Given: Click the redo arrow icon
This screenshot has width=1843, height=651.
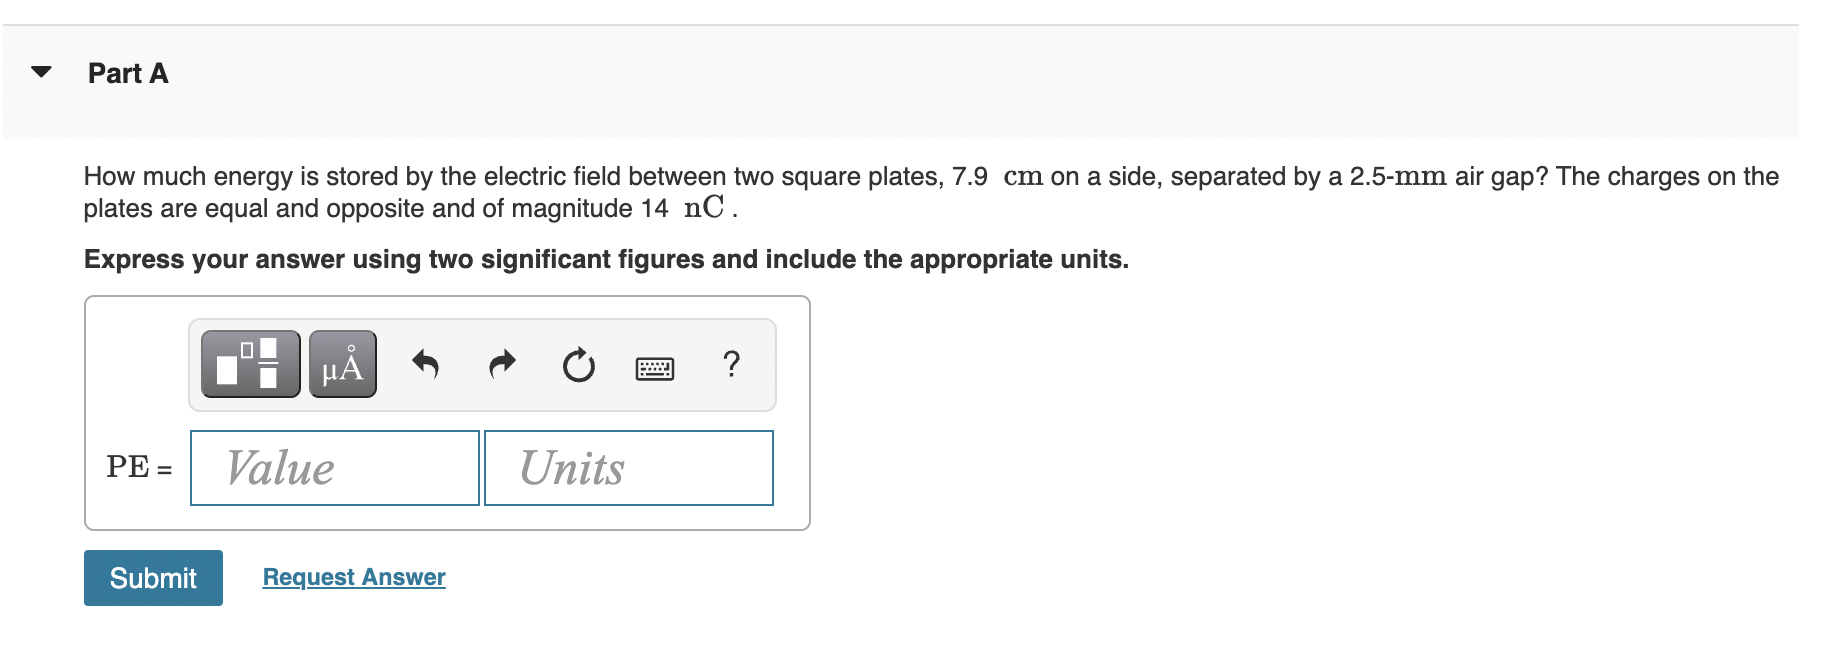Looking at the screenshot, I should coord(502,364).
